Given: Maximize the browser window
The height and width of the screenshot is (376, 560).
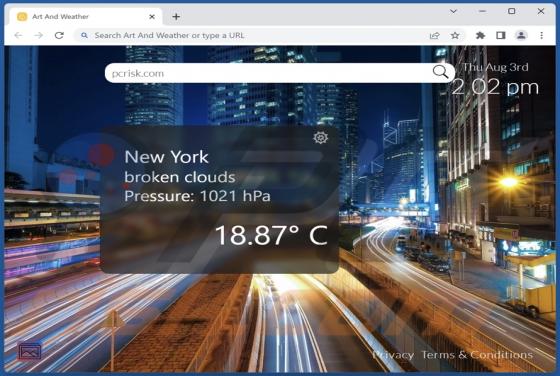Looking at the screenshot, I should click(x=511, y=11).
